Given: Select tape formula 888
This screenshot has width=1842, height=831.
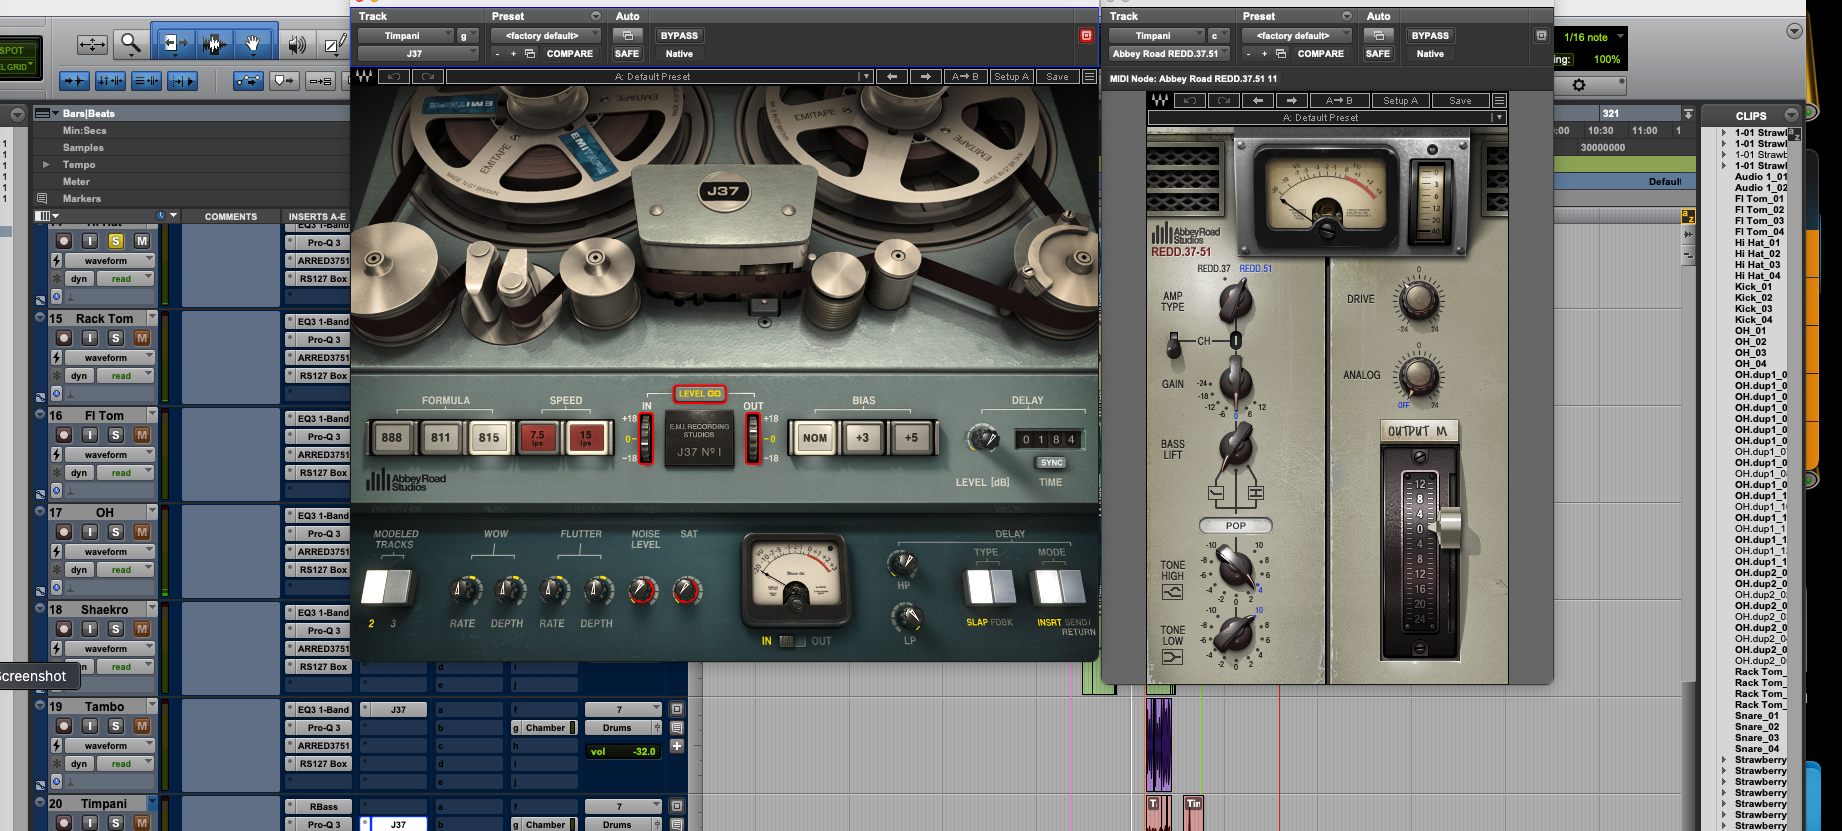Looking at the screenshot, I should (391, 438).
